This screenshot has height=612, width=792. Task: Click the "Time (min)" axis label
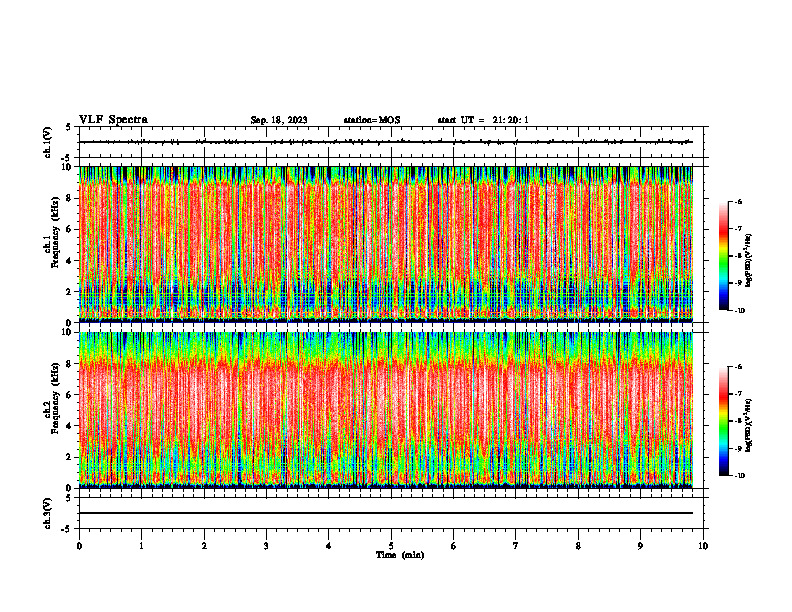tap(400, 555)
